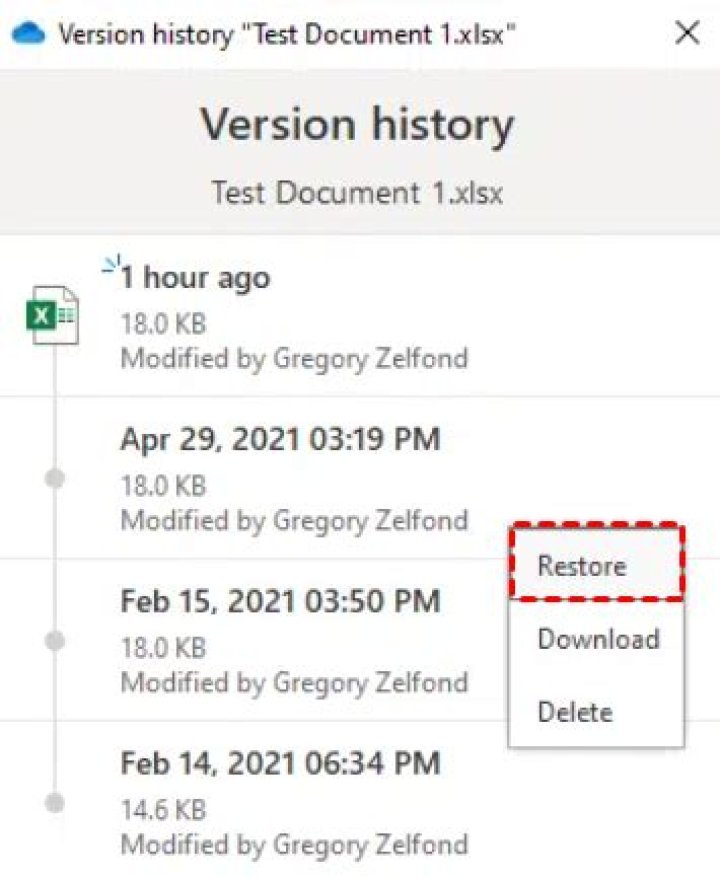Screen dimensions: 720x878
Task: Click 'Modified by Gregory Zelfond' under Apr 29 version
Action: pos(294,521)
